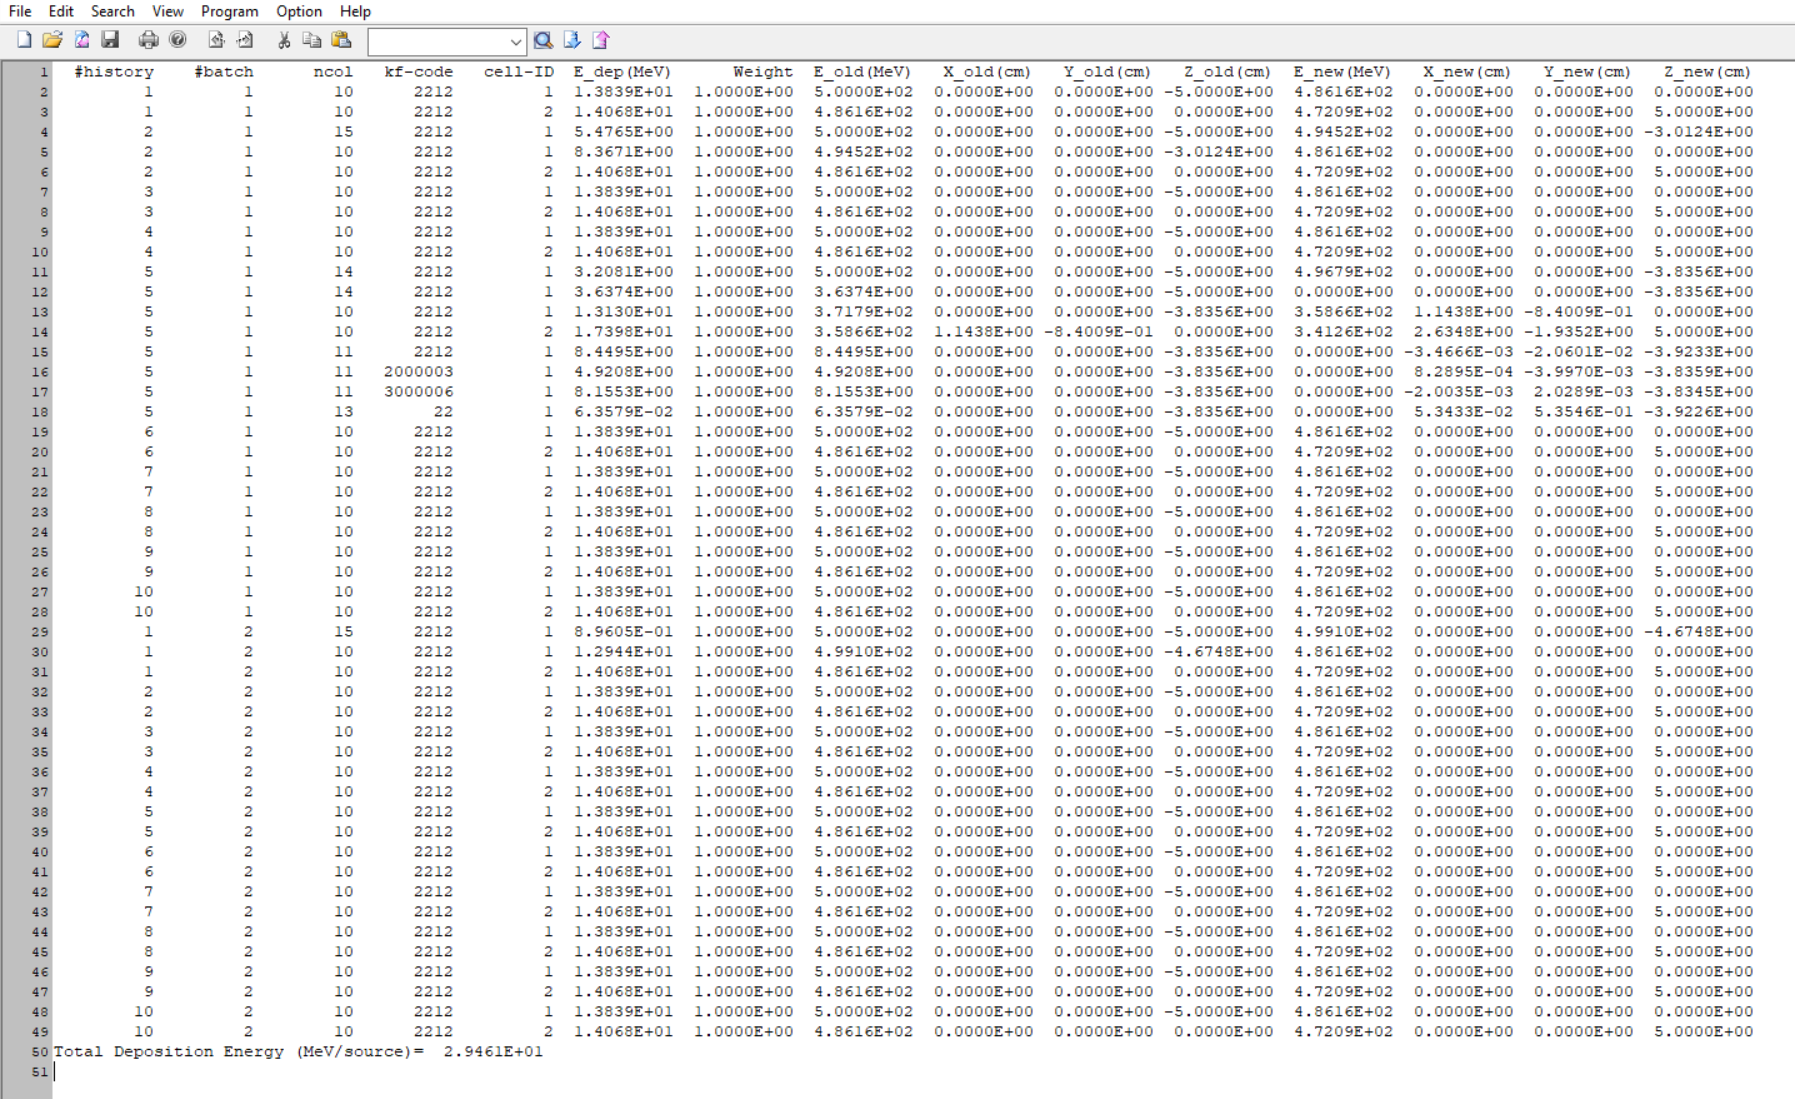Click the total value 2.9461E+01
1795x1099 pixels.
493,1052
